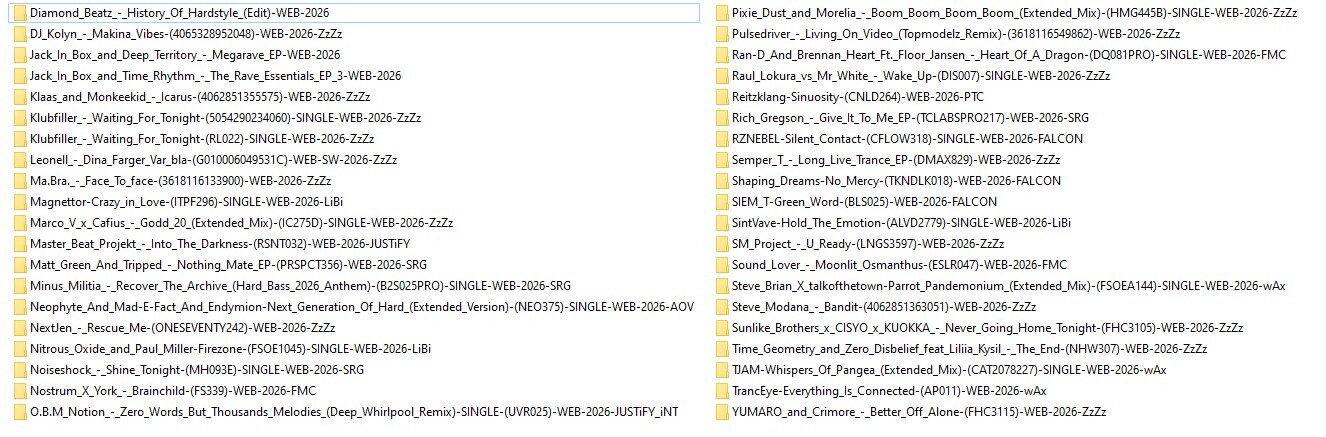This screenshot has height=437, width=1326.
Task: Click folder icon of Pixie_Dust_and_Morelia Boom_Boom_Boom_Boom
Action: click(x=722, y=13)
